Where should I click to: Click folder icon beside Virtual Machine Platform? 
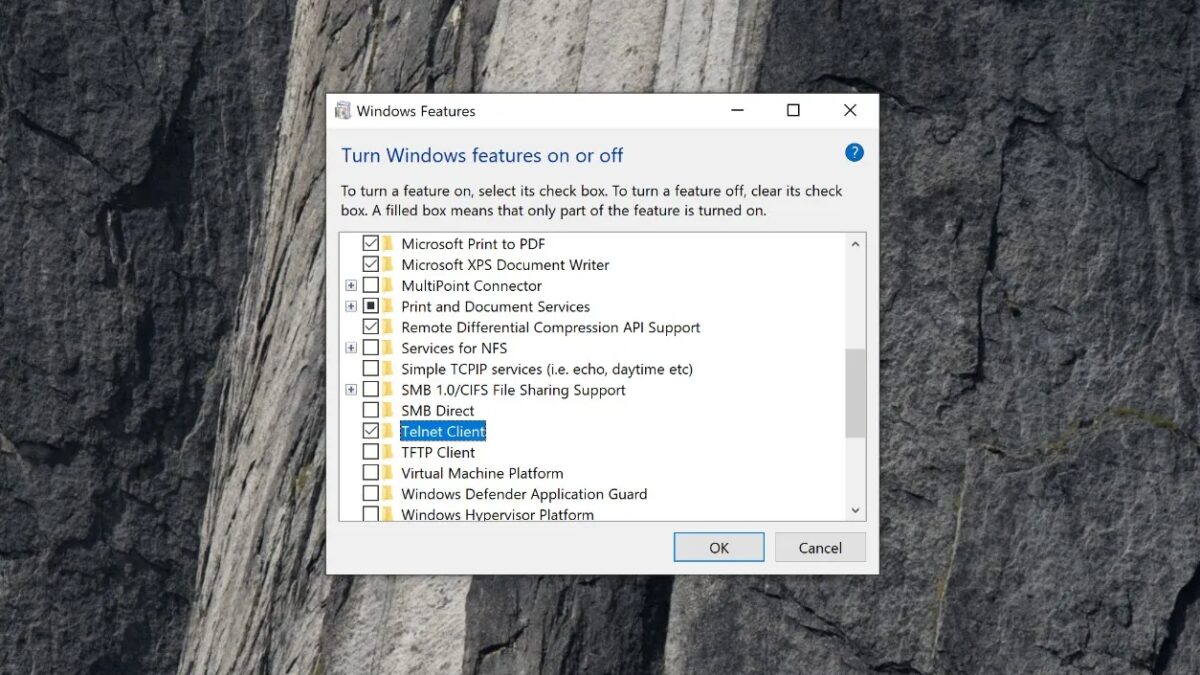[x=388, y=473]
